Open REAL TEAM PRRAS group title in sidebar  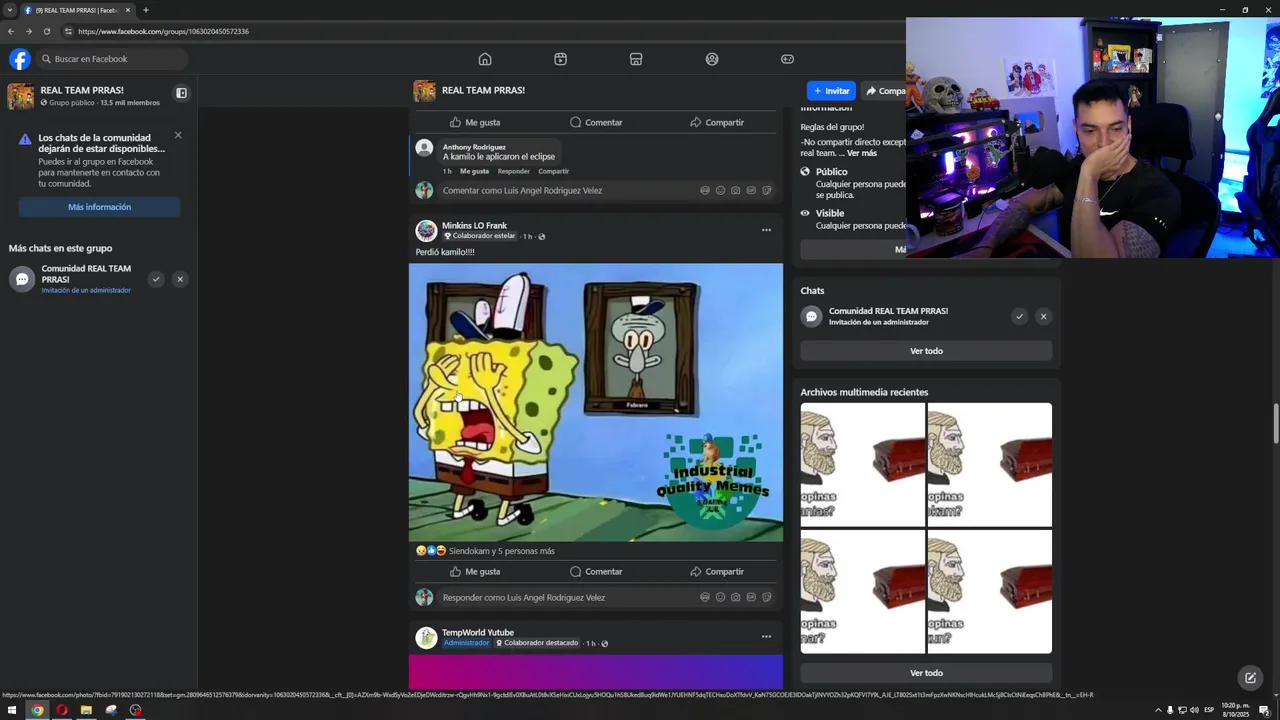click(x=82, y=90)
